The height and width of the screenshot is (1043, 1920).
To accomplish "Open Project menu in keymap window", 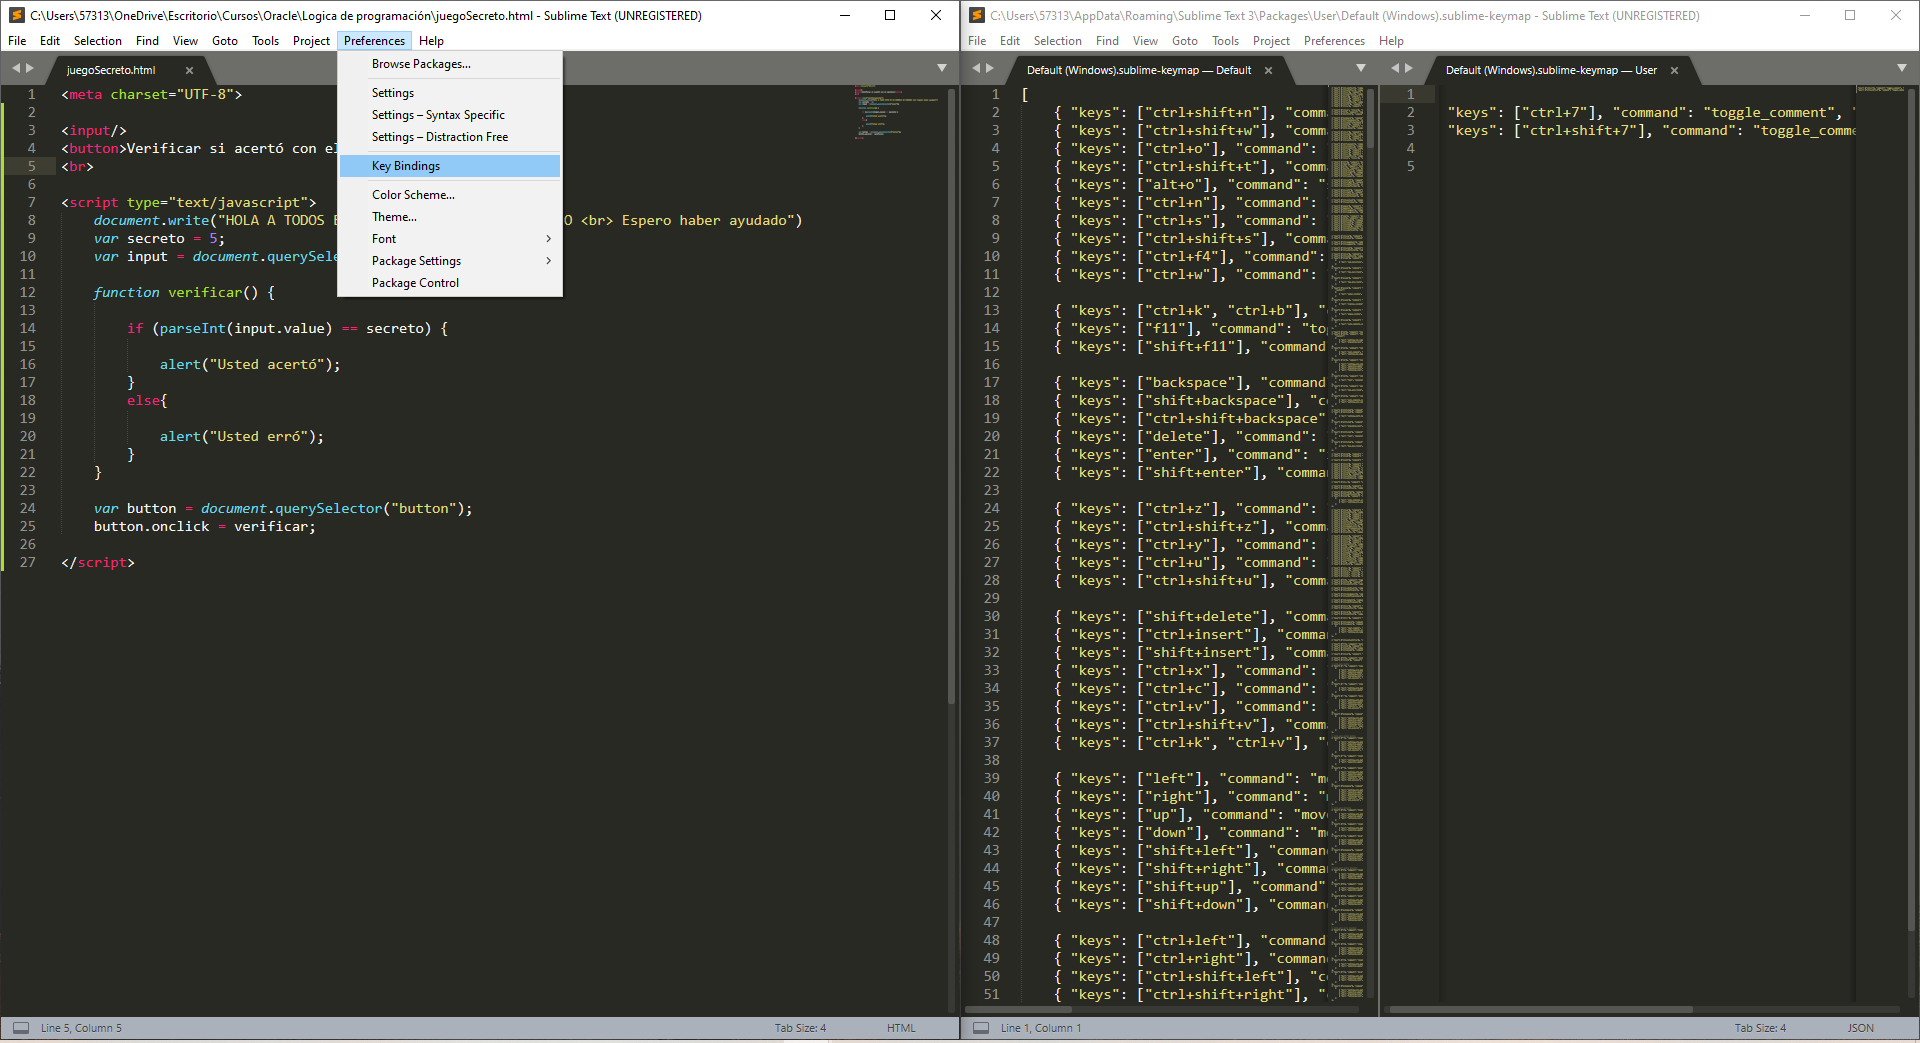I will (1271, 41).
